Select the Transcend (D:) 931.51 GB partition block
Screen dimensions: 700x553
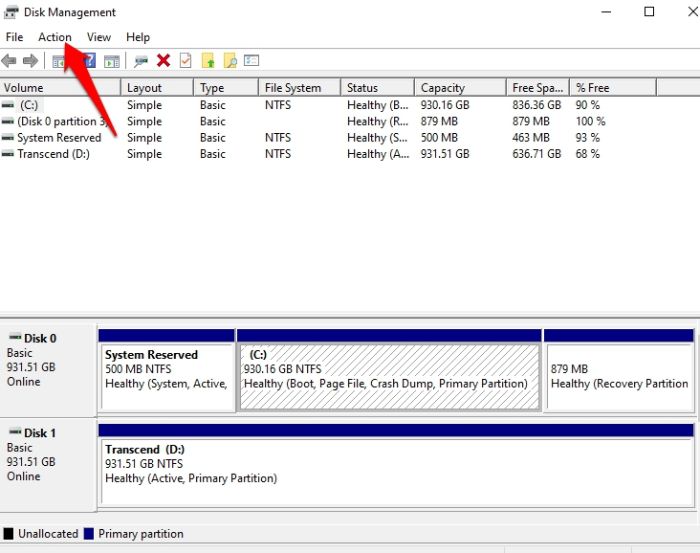click(396, 464)
